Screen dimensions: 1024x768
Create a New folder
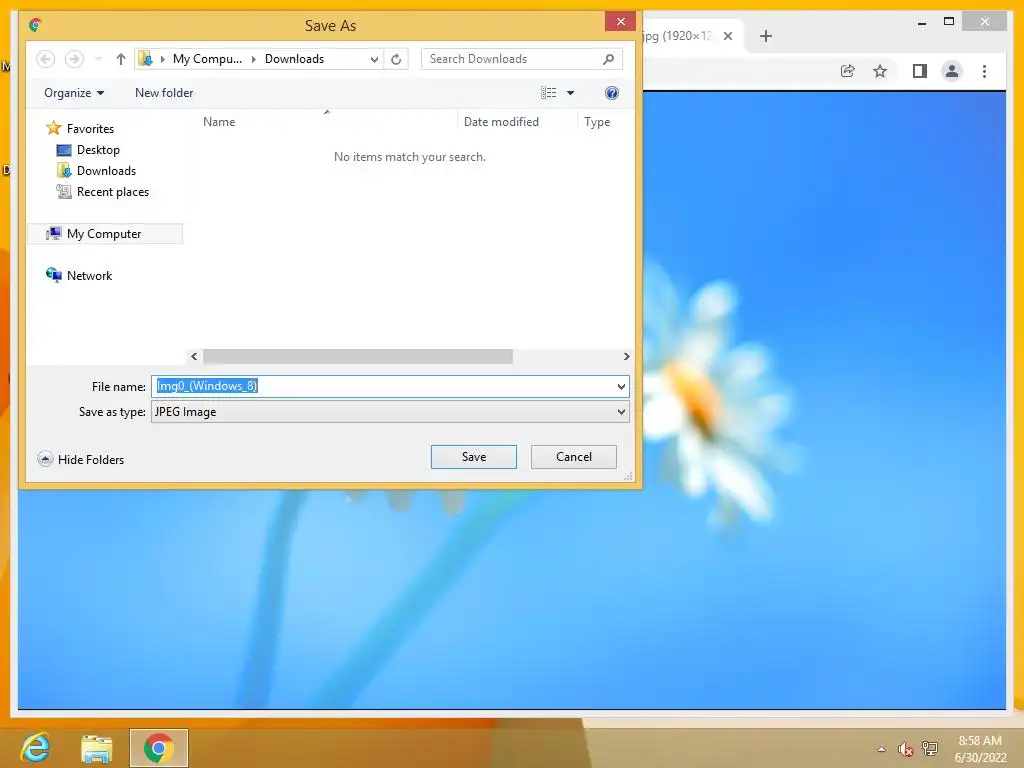coord(164,93)
